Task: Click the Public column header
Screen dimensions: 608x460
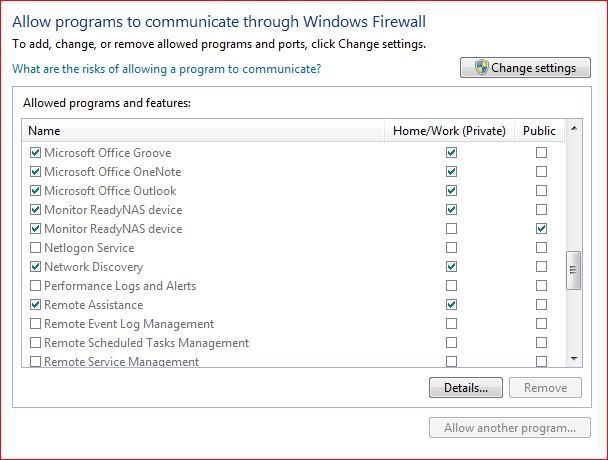Action: click(540, 131)
